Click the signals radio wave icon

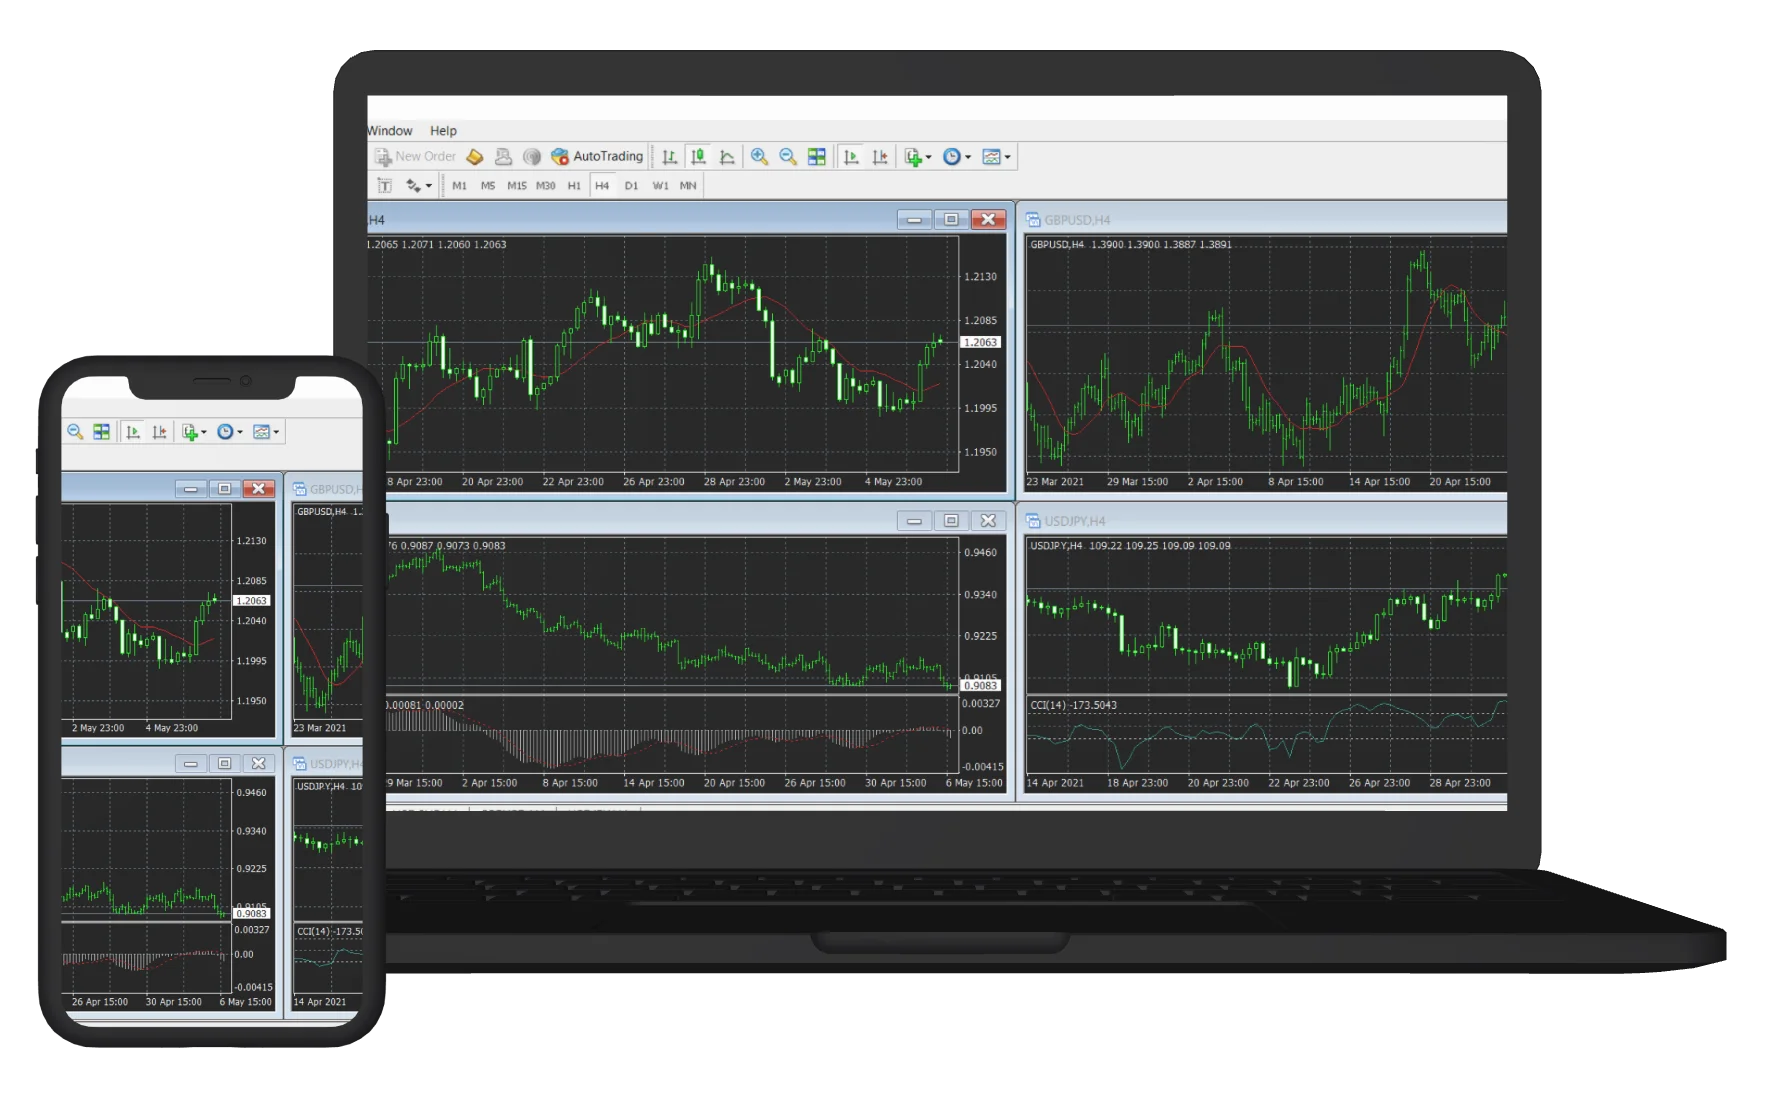[532, 157]
